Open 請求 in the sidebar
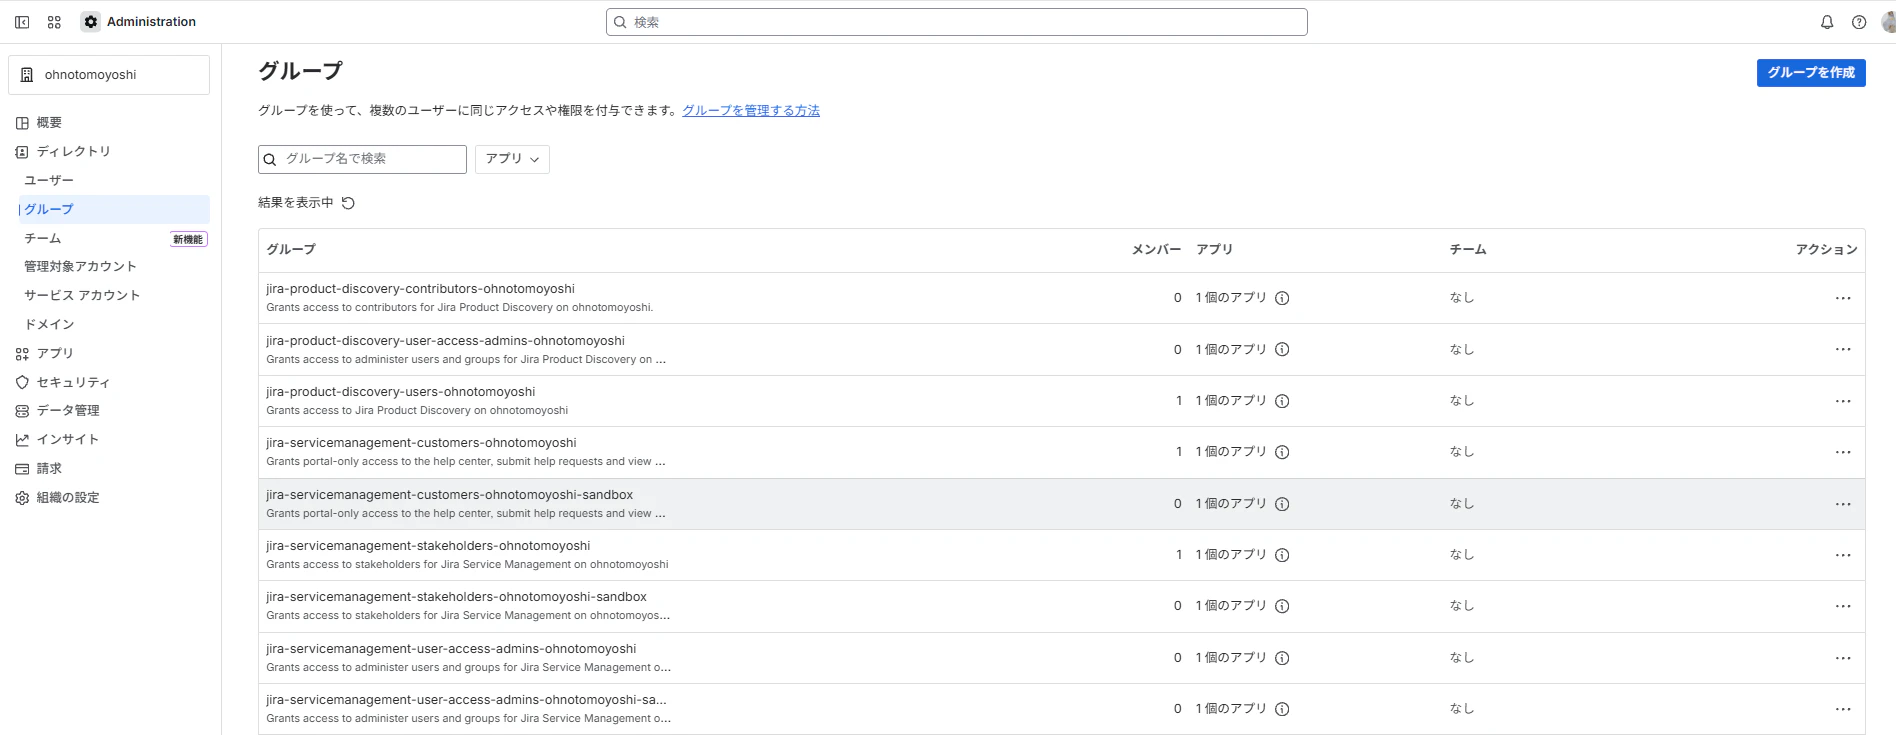Image resolution: width=1896 pixels, height=735 pixels. [x=109, y=469]
